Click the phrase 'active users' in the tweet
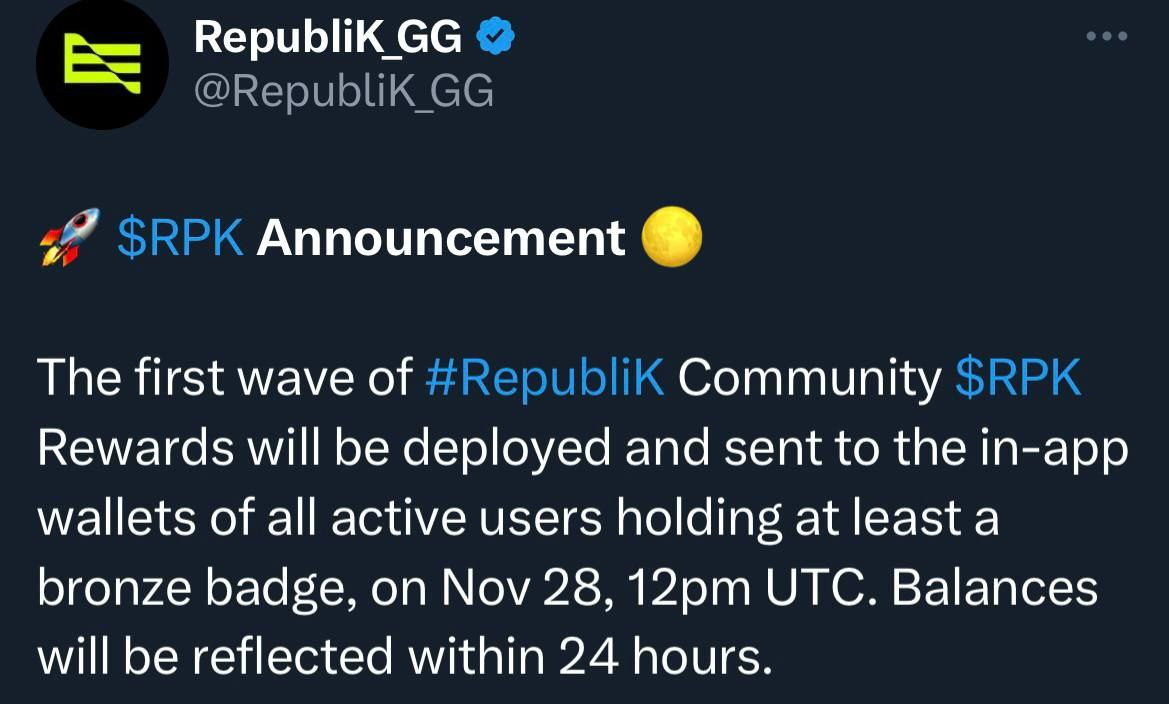Screen dimensions: 1169x704 [x=466, y=518]
